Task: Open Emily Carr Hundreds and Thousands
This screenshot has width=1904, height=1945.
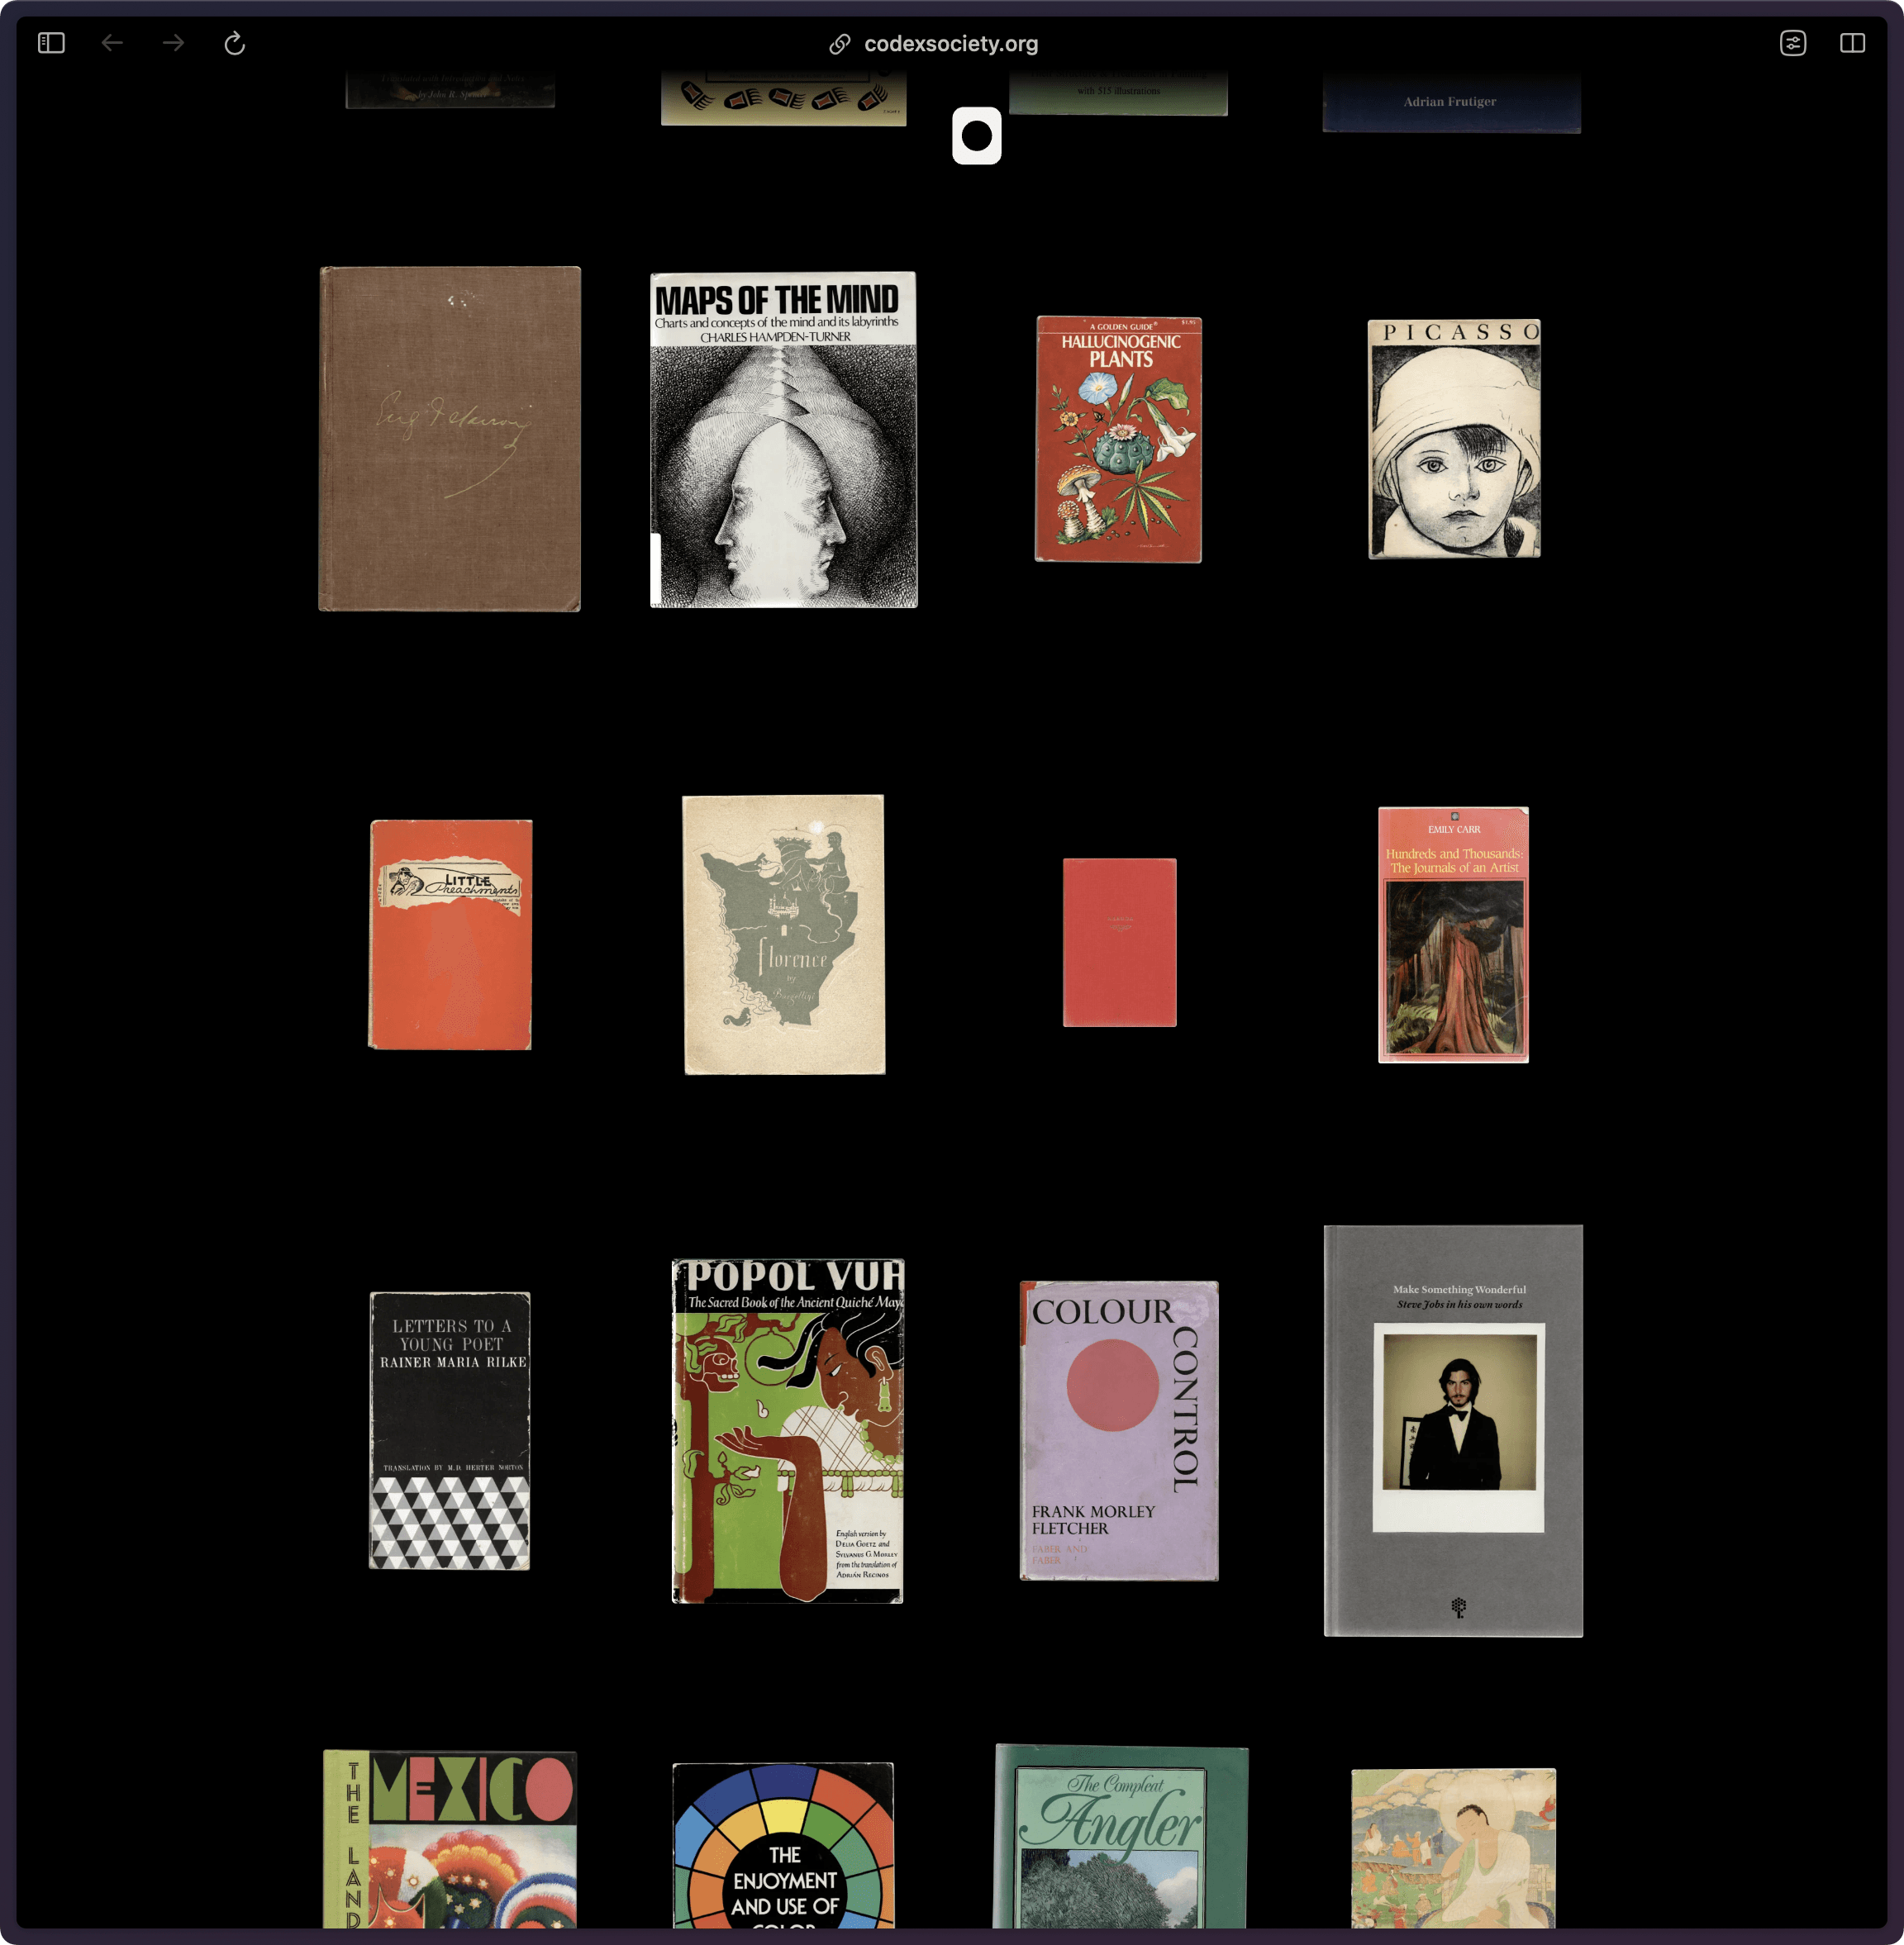Action: [x=1453, y=934]
